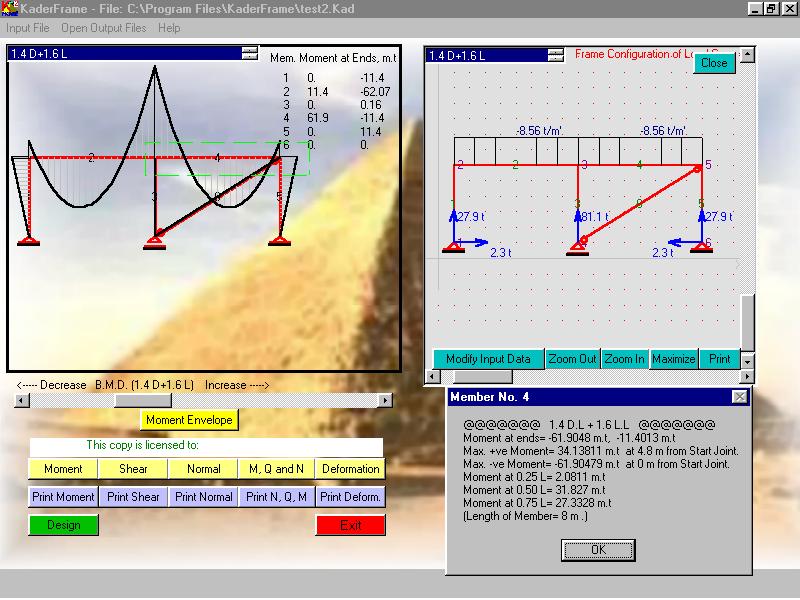
Task: Click the B.M.D. scale slider thumb
Action: coord(130,400)
